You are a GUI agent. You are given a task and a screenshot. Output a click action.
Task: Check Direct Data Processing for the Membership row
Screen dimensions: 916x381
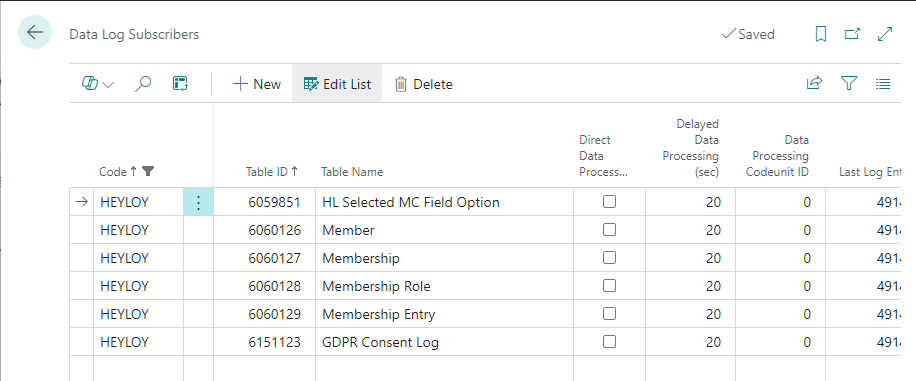point(609,258)
